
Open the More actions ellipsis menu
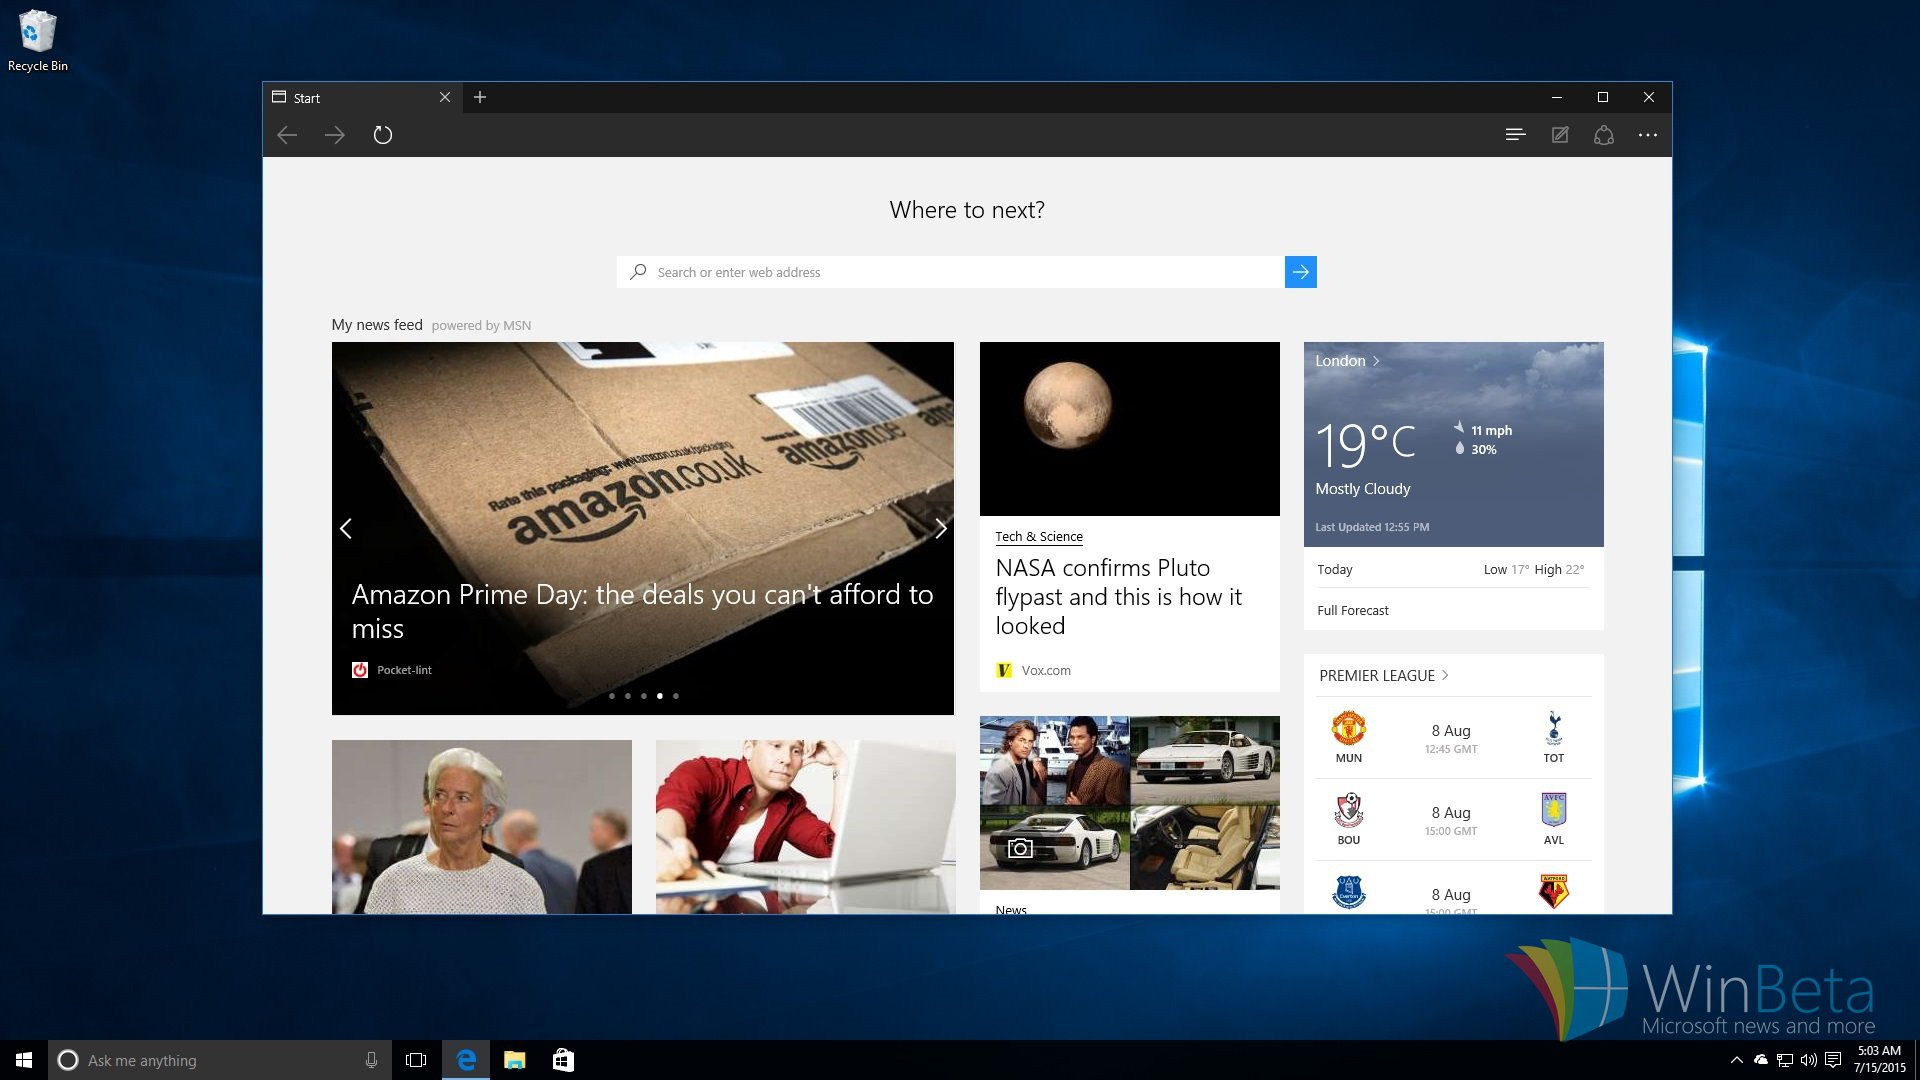click(x=1648, y=135)
